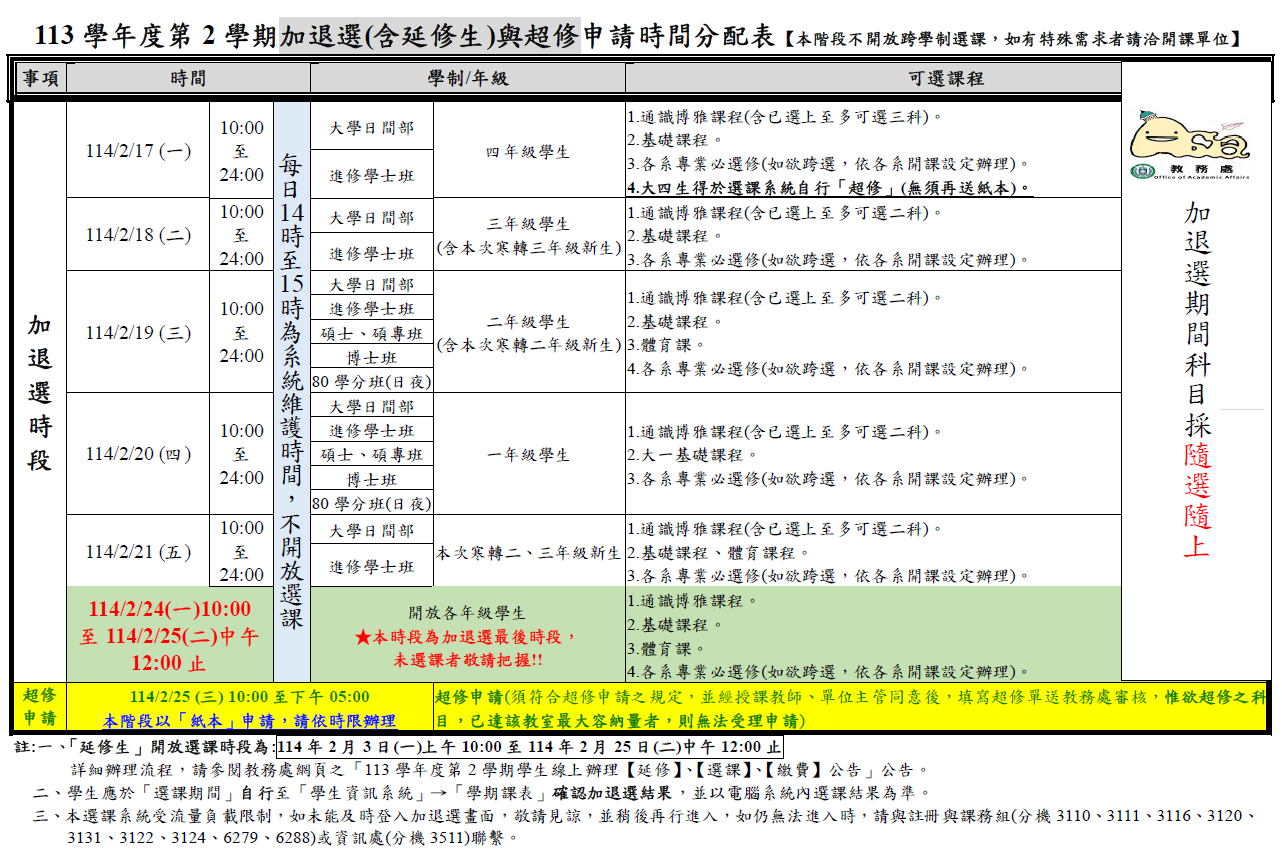Click the 10:00 至 24:00 cell for 114/2/17
The image size is (1282, 860).
[x=242, y=151]
